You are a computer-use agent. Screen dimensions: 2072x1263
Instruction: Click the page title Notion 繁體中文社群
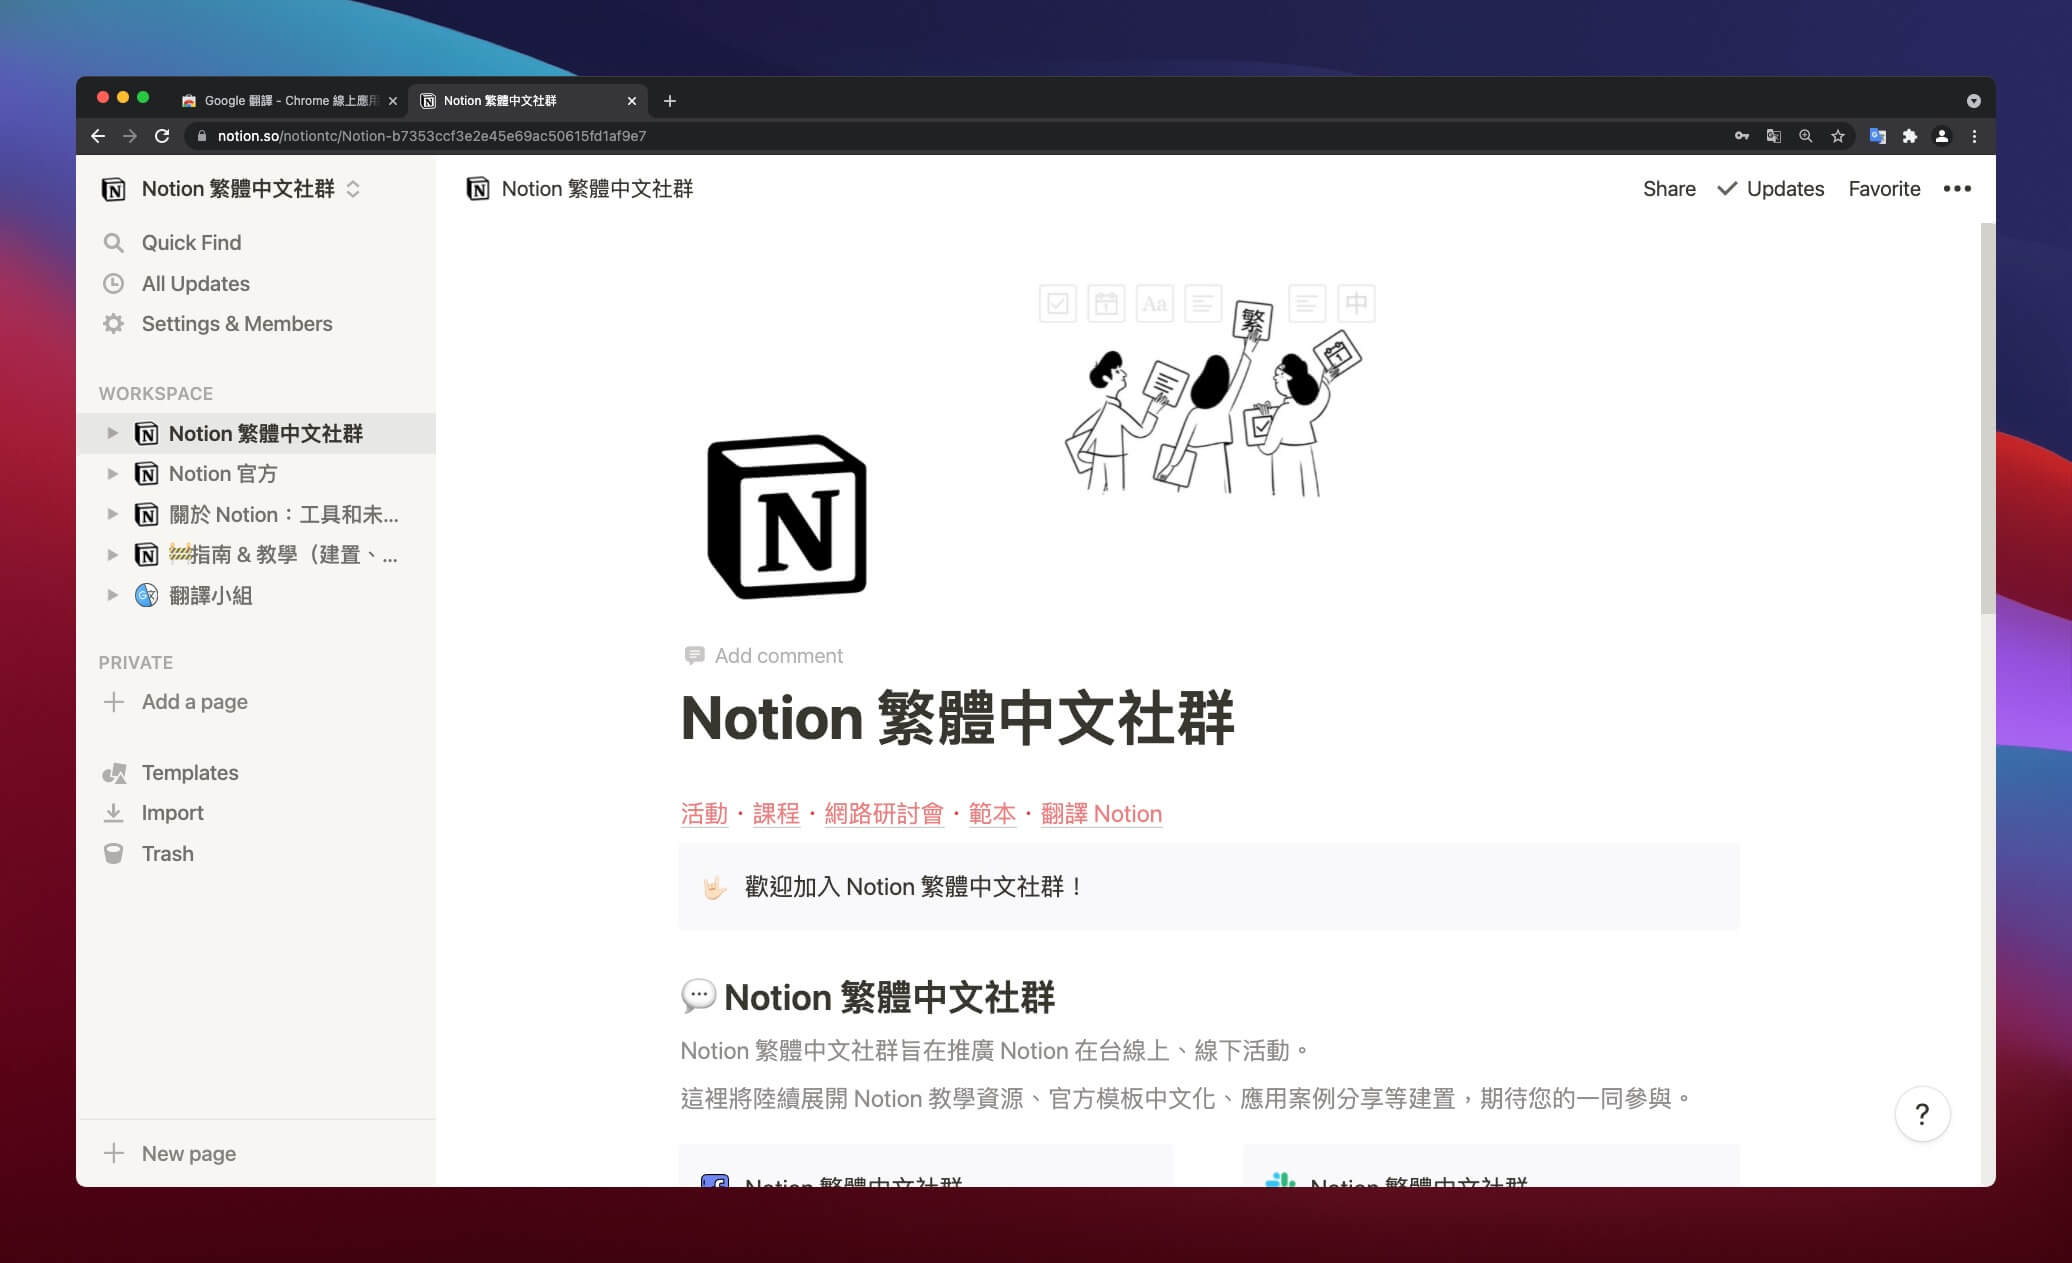pos(957,718)
